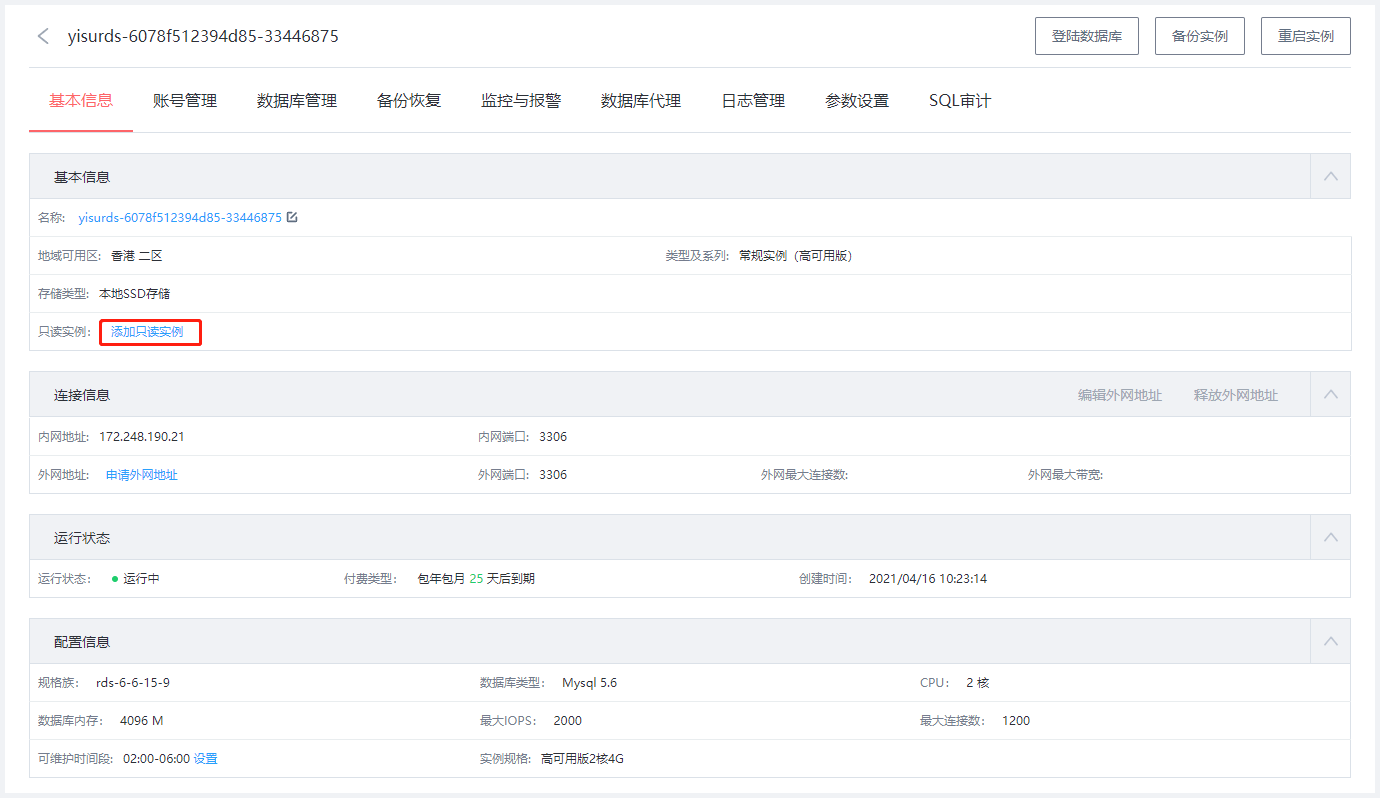Click the type value 常规实例（高可用版）
Screen dimensions: 1380x798
(795, 256)
